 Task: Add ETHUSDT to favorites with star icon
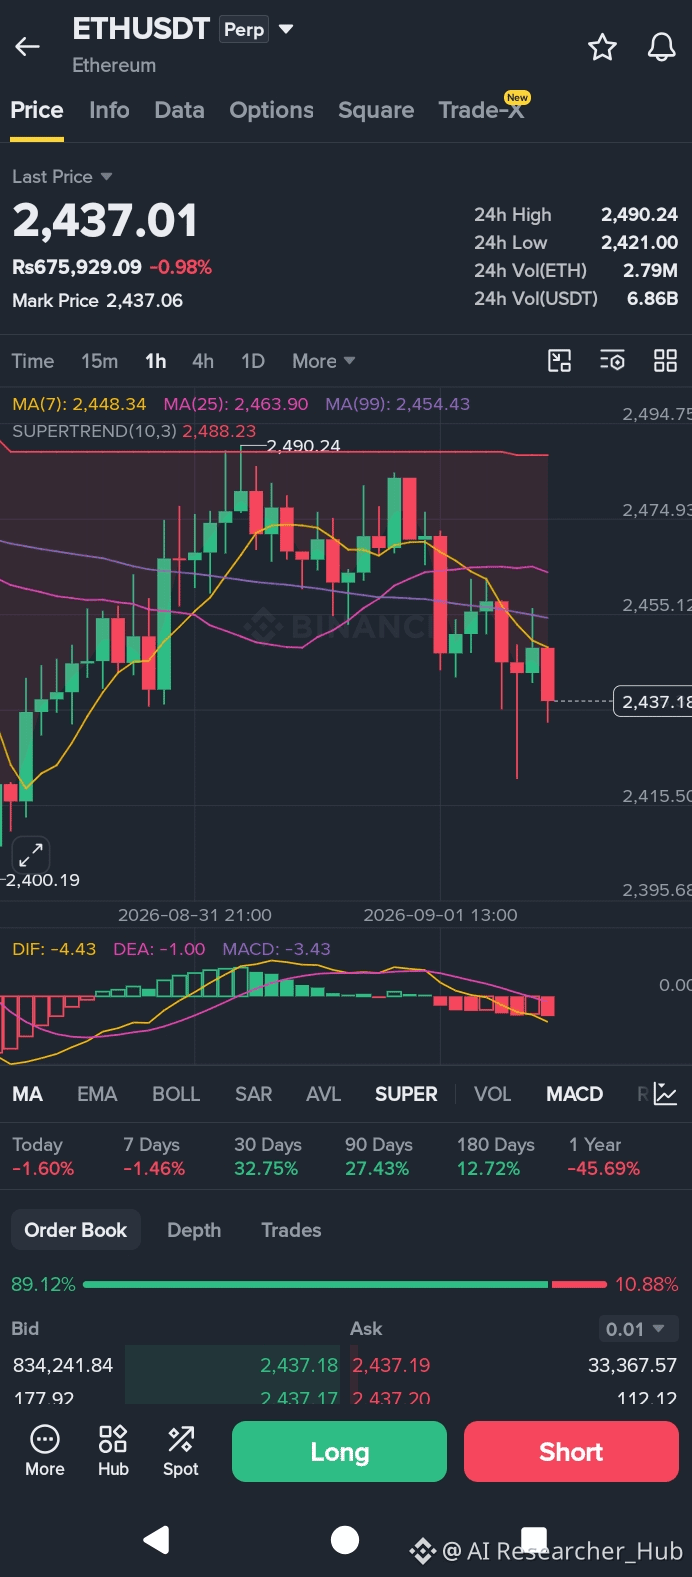point(602,47)
